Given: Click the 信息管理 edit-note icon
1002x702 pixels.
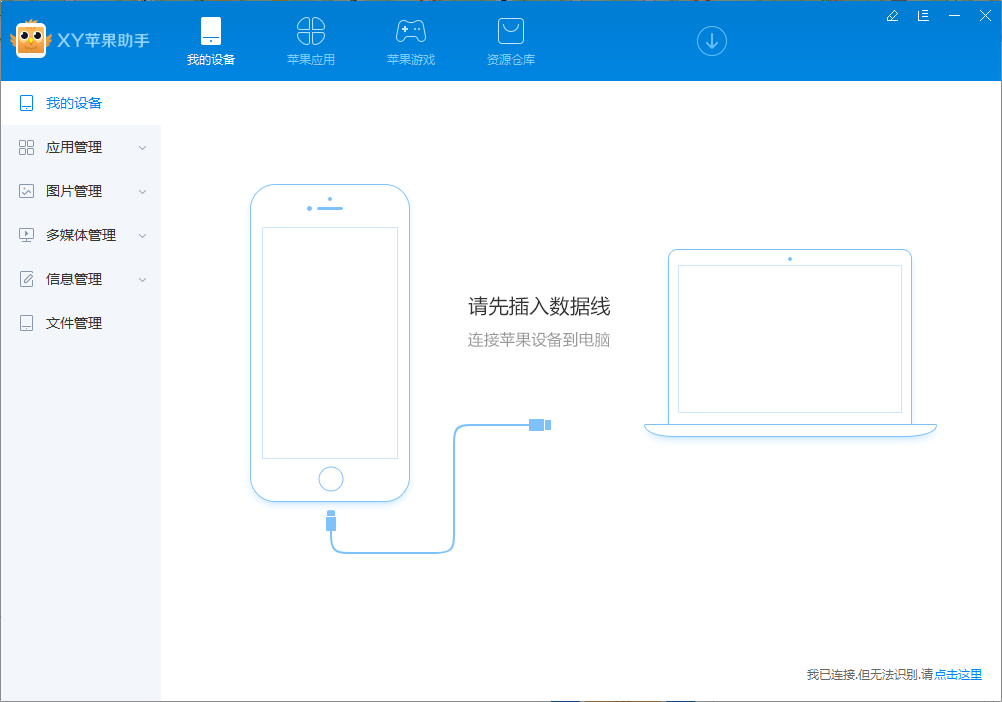Looking at the screenshot, I should tap(26, 279).
